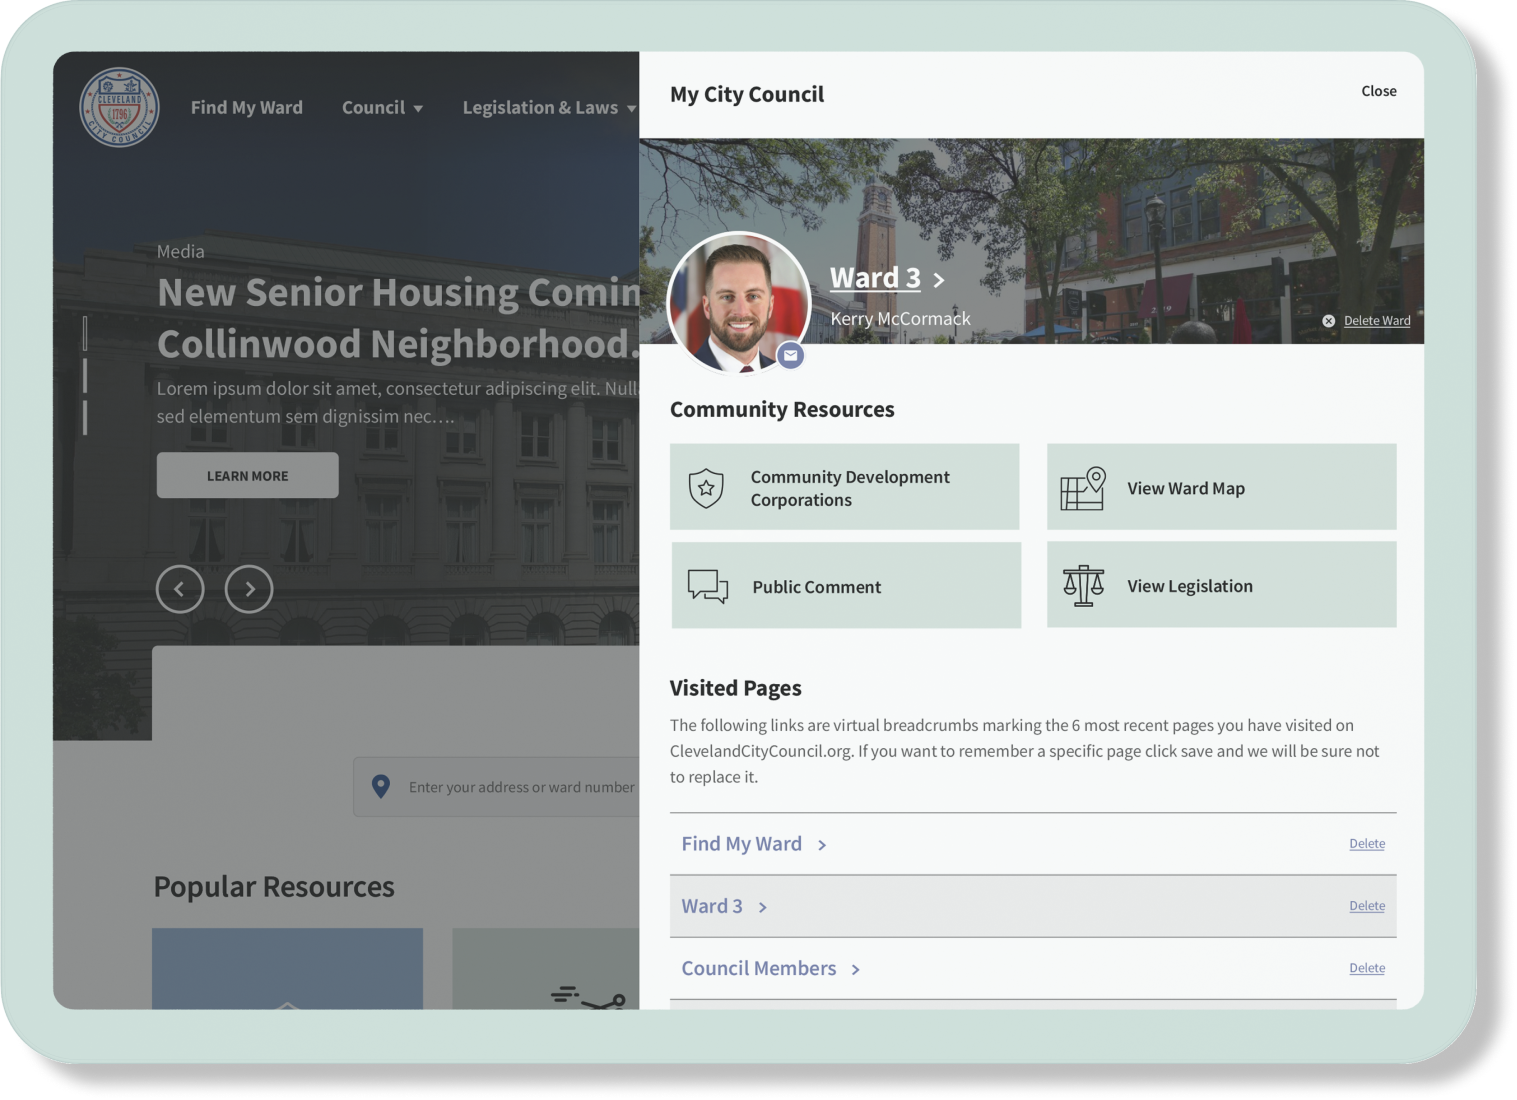Viewport: 1517px width, 1100px height.
Task: Click the Delete Ward link
Action: point(1376,321)
